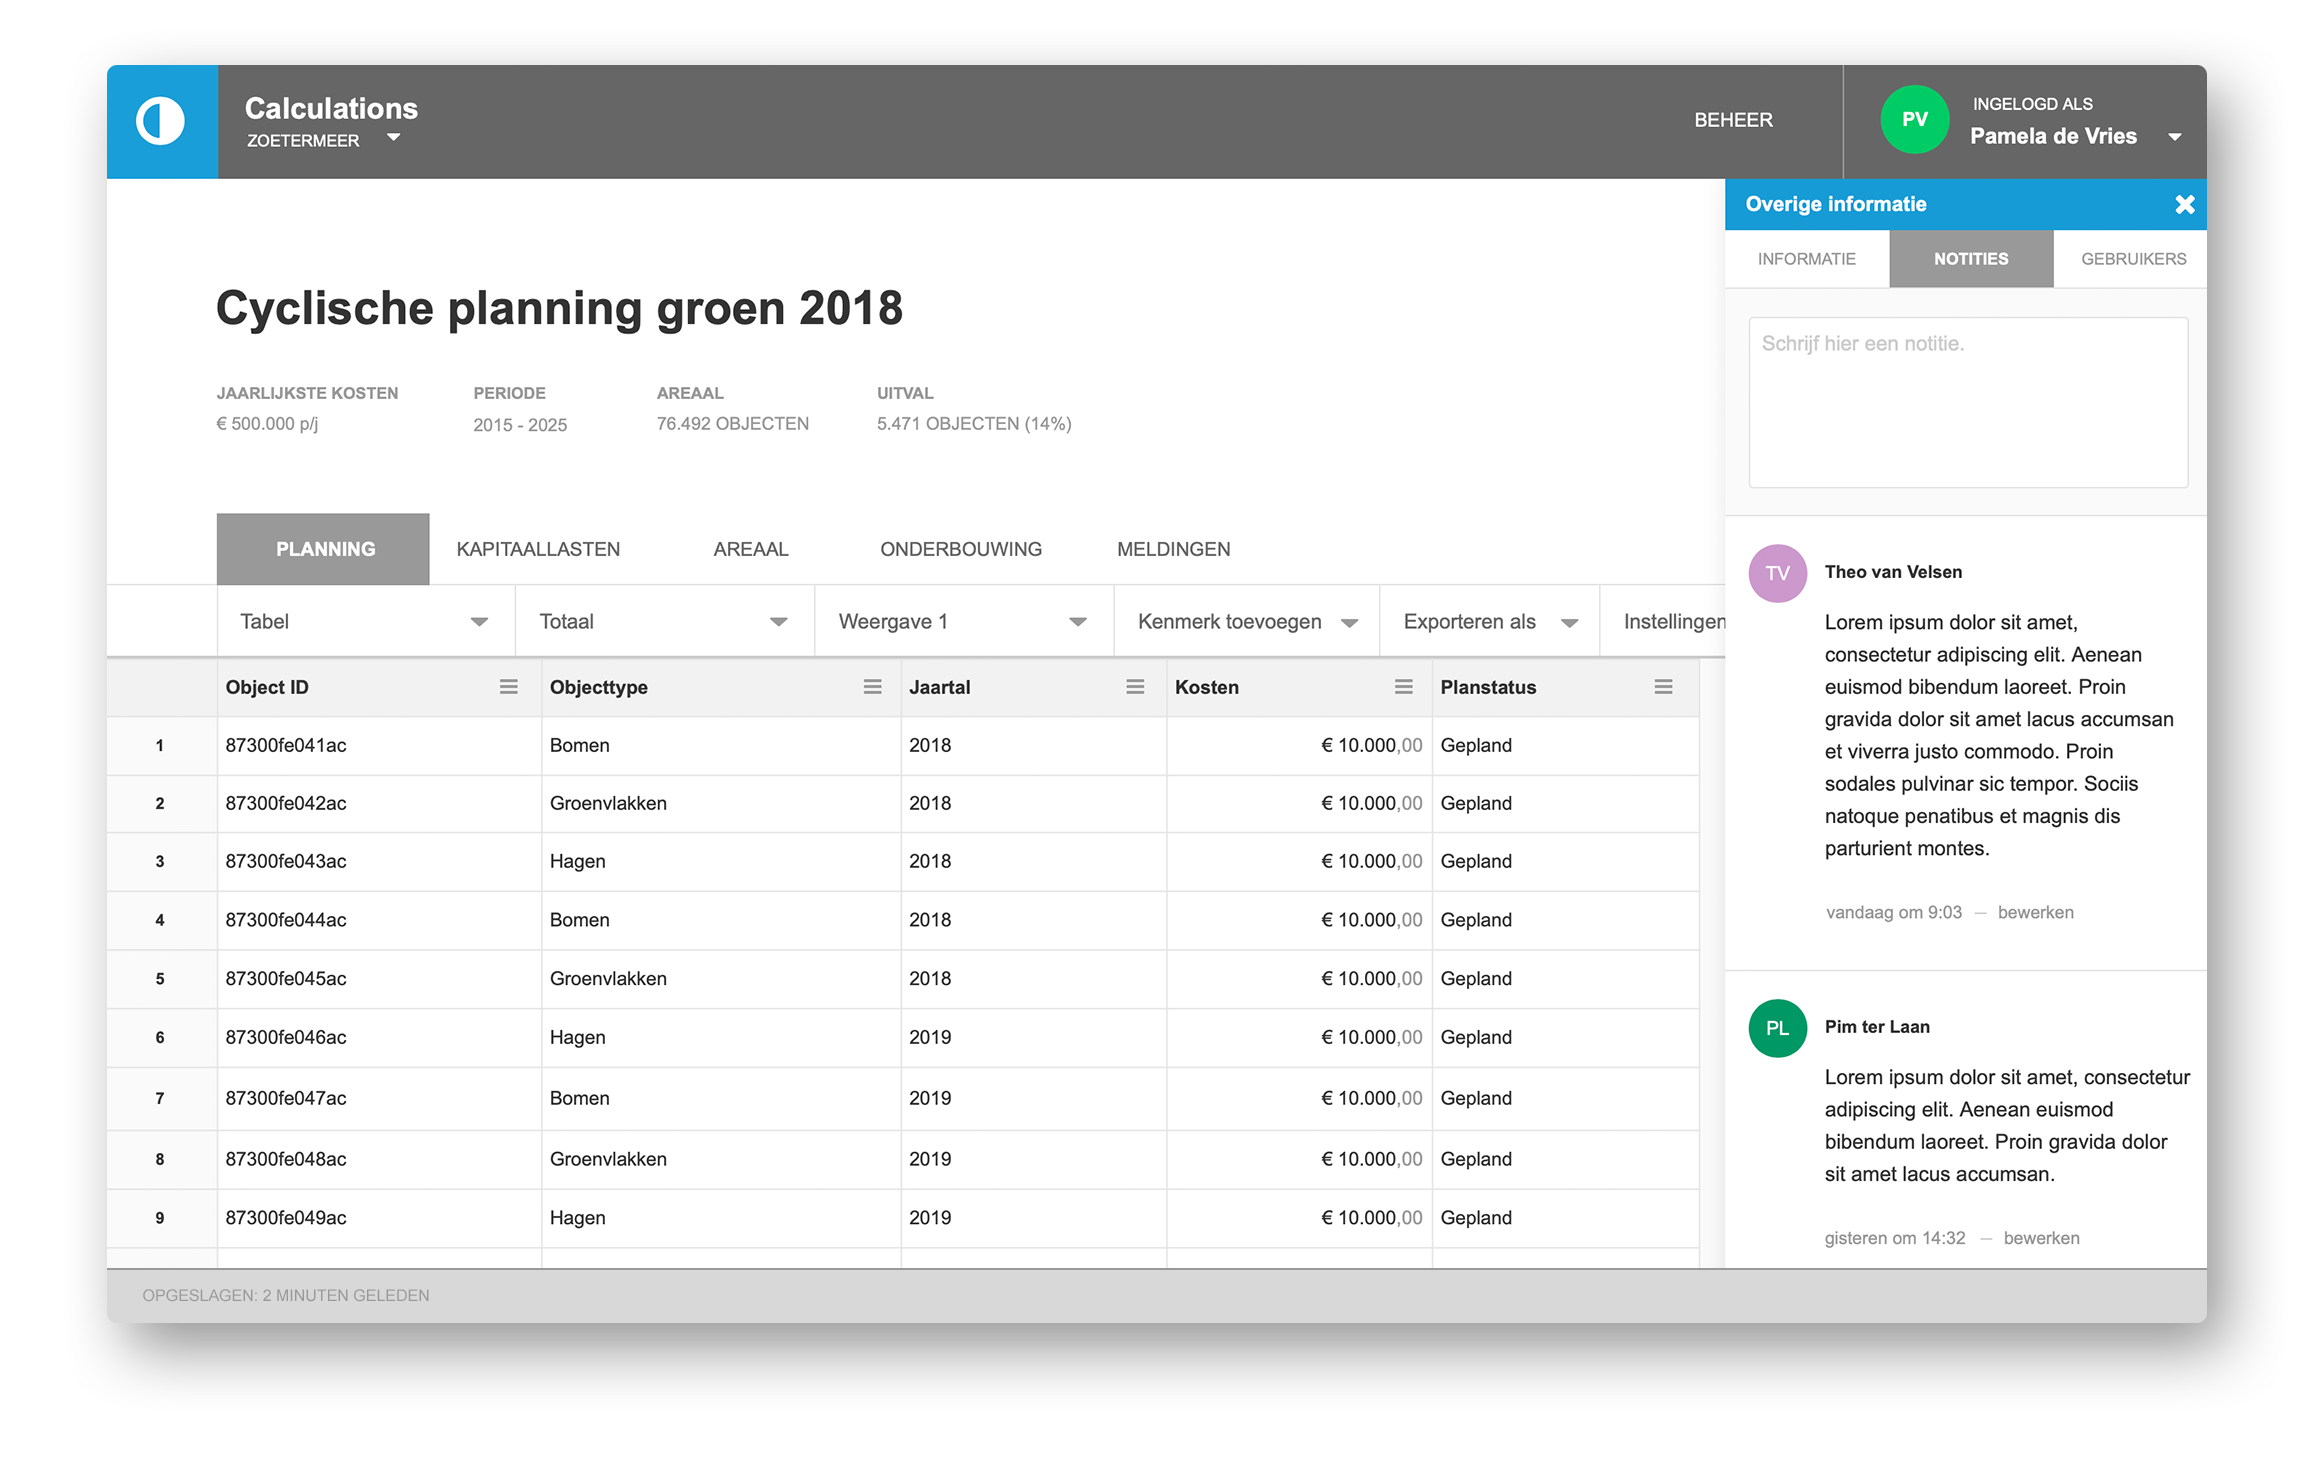Open the Exporteren als dropdown
Image resolution: width=2314 pixels, height=1457 pixels.
[x=1488, y=622]
